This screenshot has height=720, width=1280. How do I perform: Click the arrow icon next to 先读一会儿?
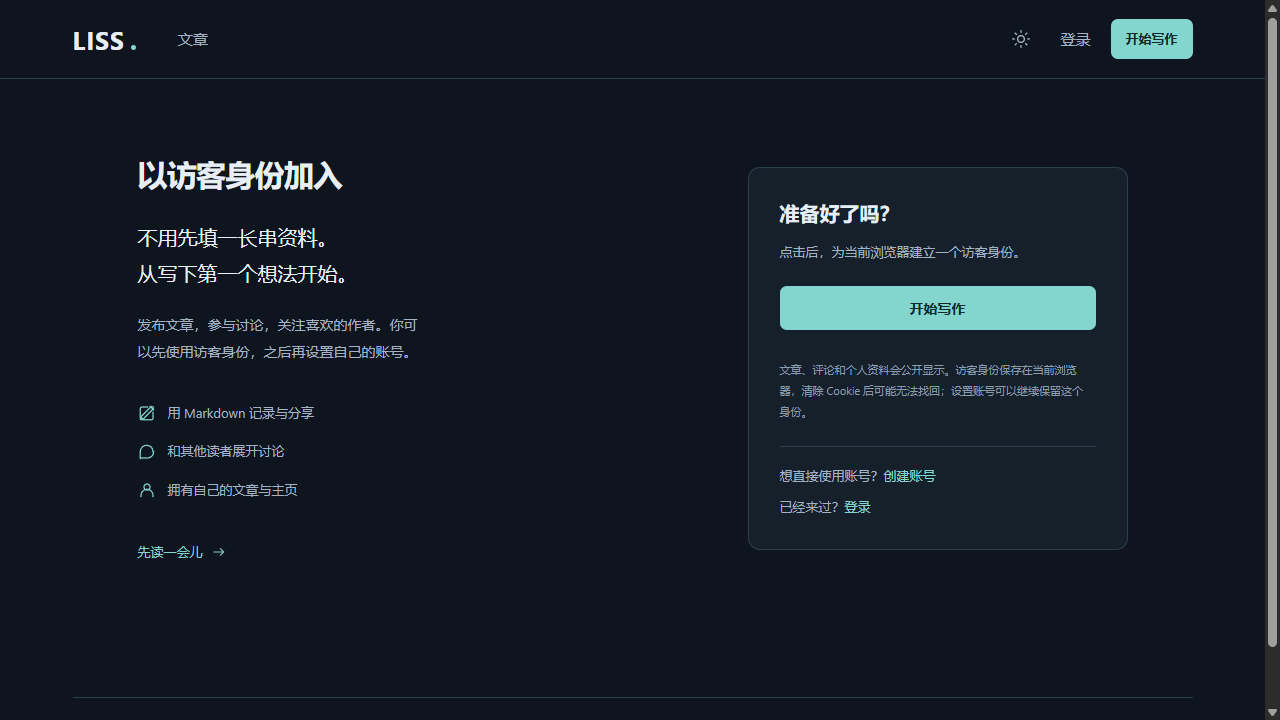coord(219,552)
